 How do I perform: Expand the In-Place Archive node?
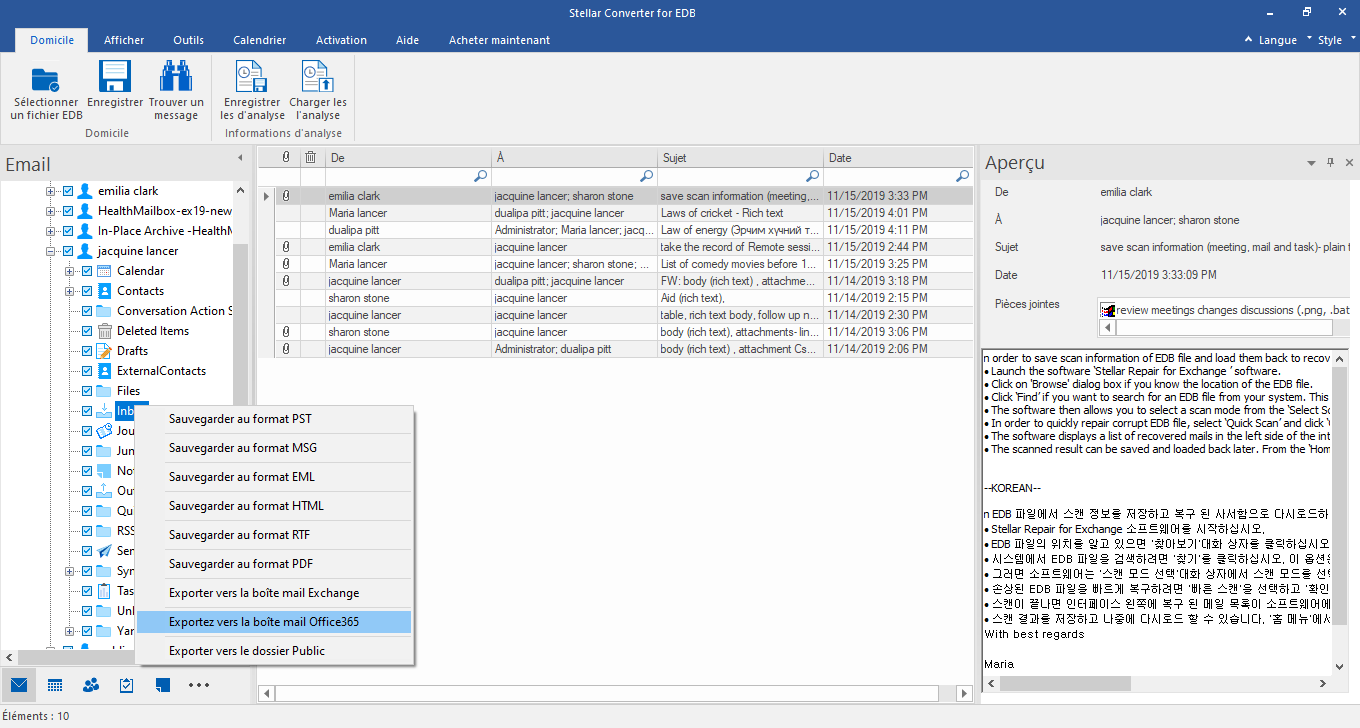pyautogui.click(x=50, y=231)
